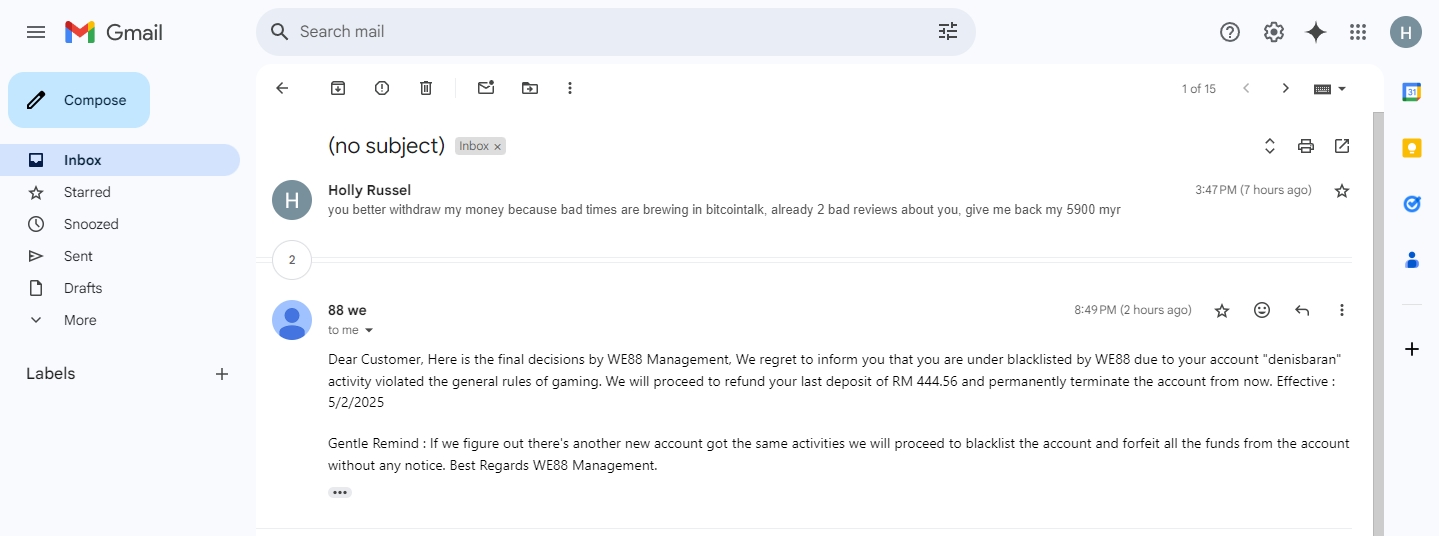1439x536 pixels.
Task: Open the Google apps grid
Action: coord(1358,32)
